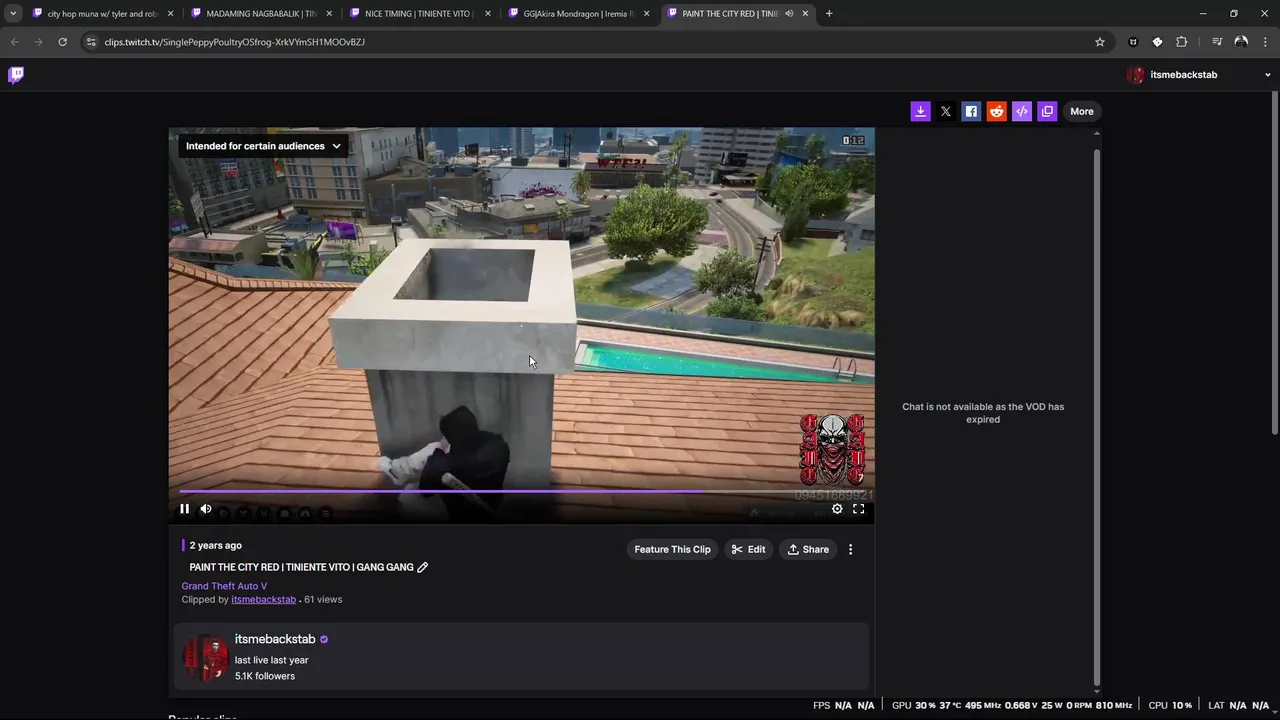
Task: Open the browser media controls icon
Action: coord(1217,42)
